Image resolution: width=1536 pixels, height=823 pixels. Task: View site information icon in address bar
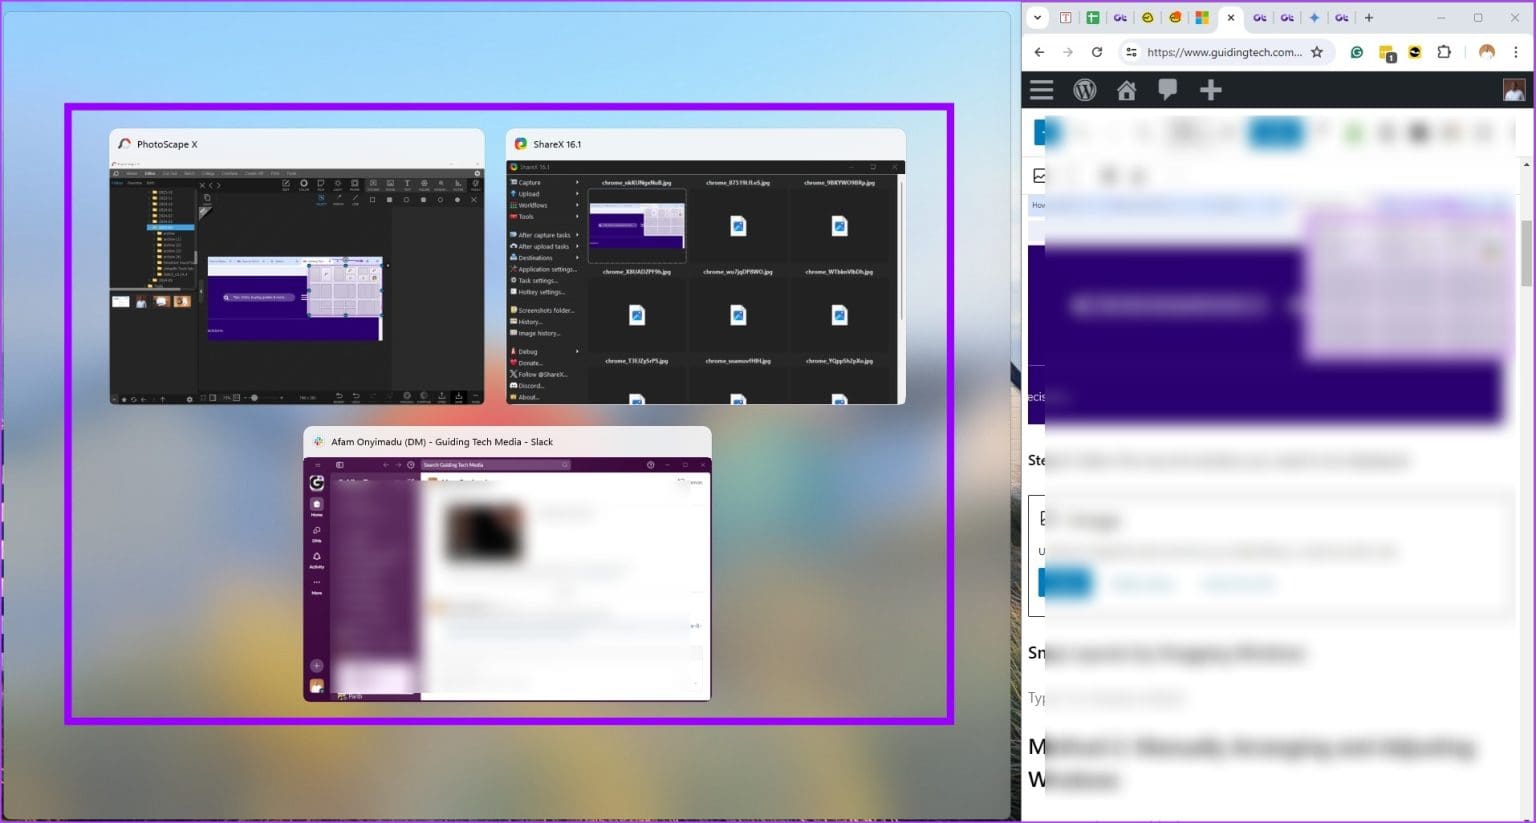point(1131,52)
